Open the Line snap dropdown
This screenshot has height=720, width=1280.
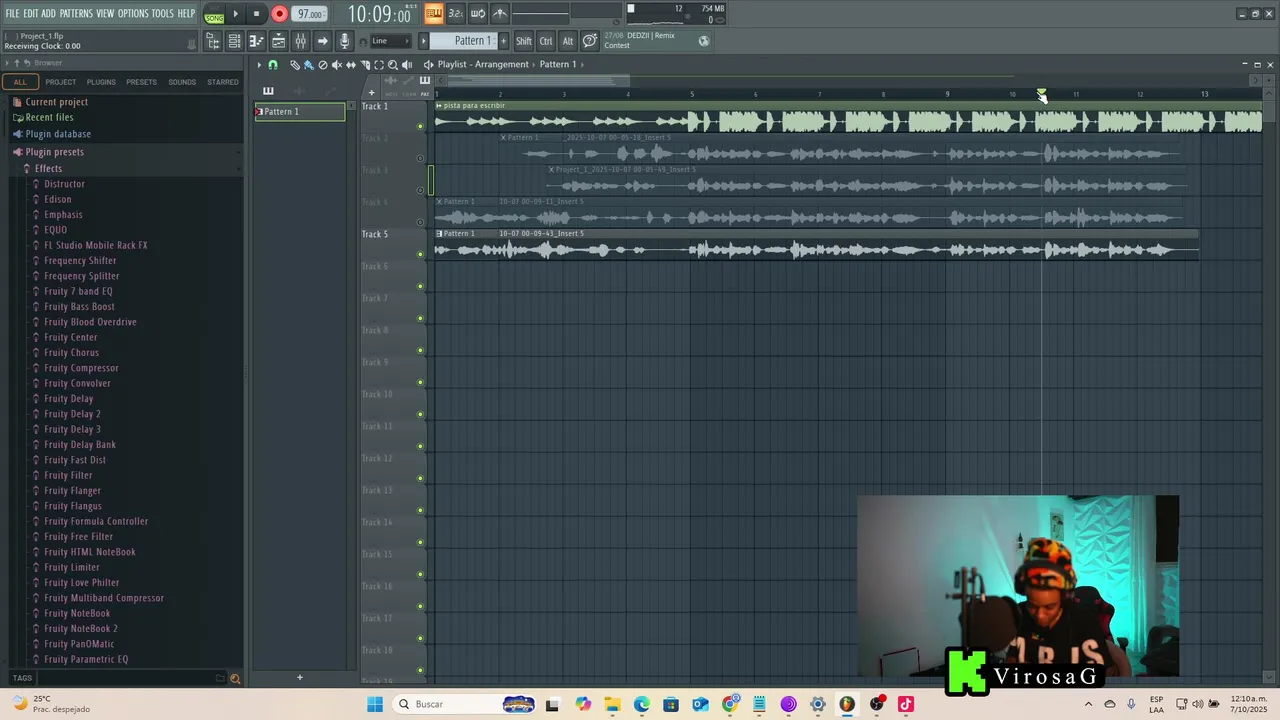point(390,41)
